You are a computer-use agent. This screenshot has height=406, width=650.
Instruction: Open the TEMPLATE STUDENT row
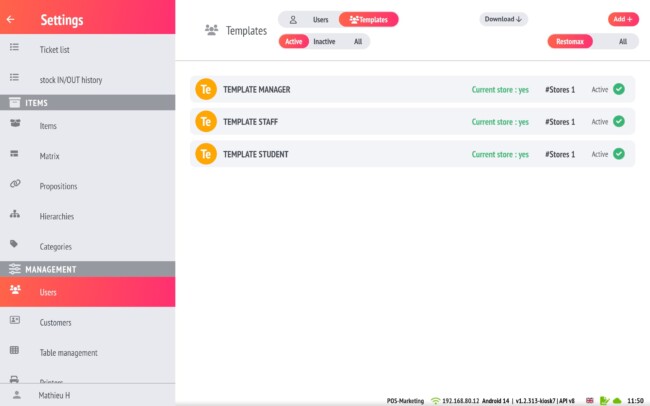click(x=412, y=154)
